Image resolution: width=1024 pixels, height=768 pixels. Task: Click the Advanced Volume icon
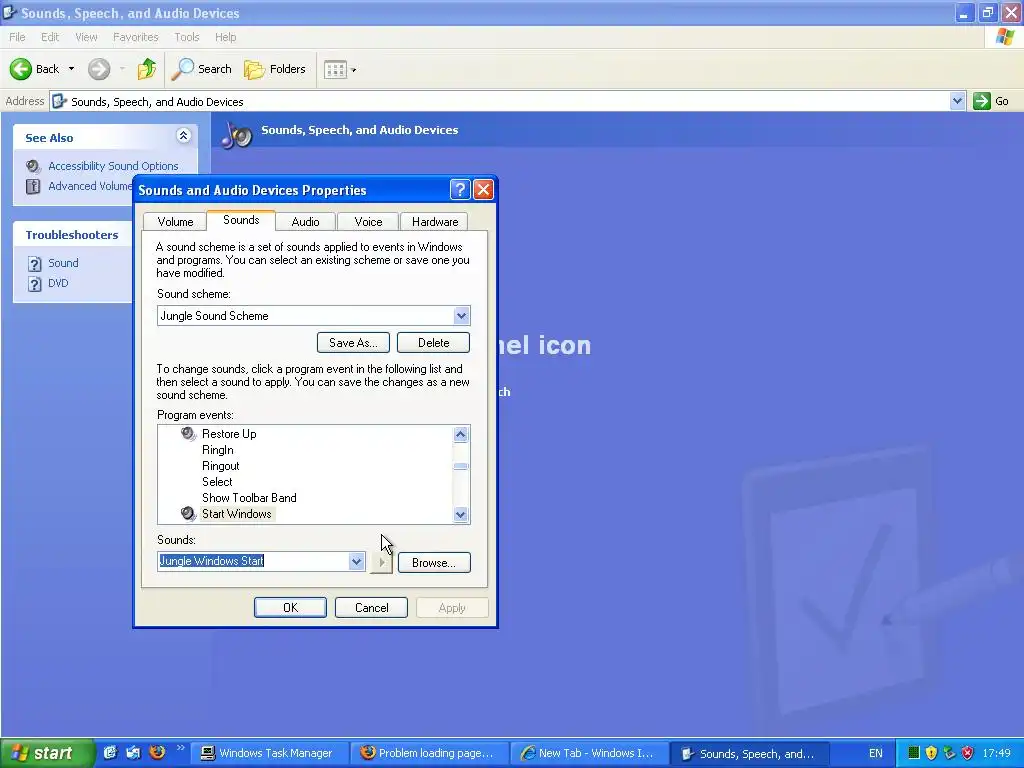tap(33, 186)
